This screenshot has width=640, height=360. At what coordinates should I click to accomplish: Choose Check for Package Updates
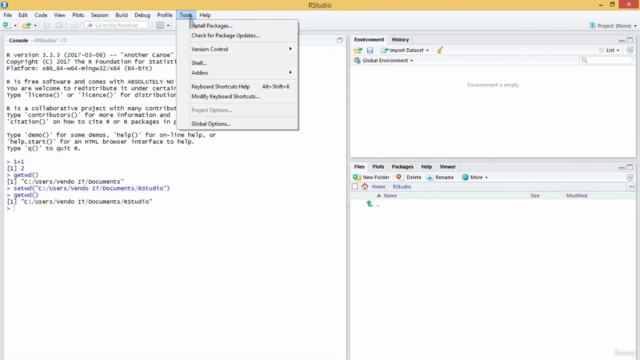pos(238,36)
